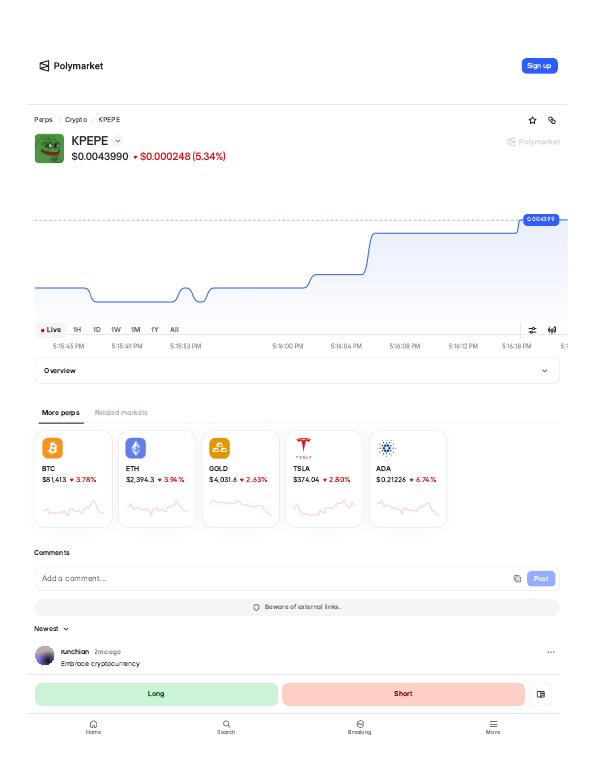The width and height of the screenshot is (595, 770).
Task: Open runchian's username link
Action: 75,652
